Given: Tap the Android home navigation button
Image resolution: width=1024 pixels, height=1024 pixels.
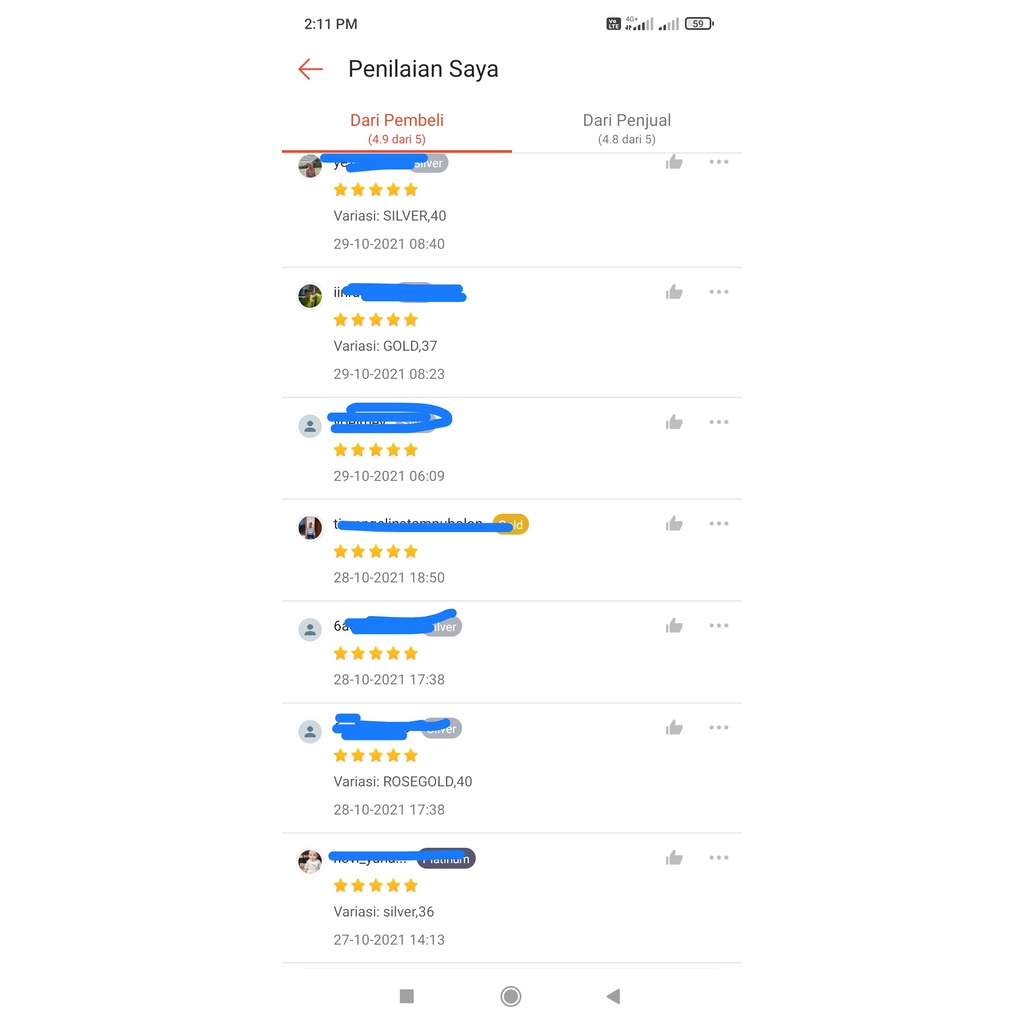Looking at the screenshot, I should tap(511, 996).
